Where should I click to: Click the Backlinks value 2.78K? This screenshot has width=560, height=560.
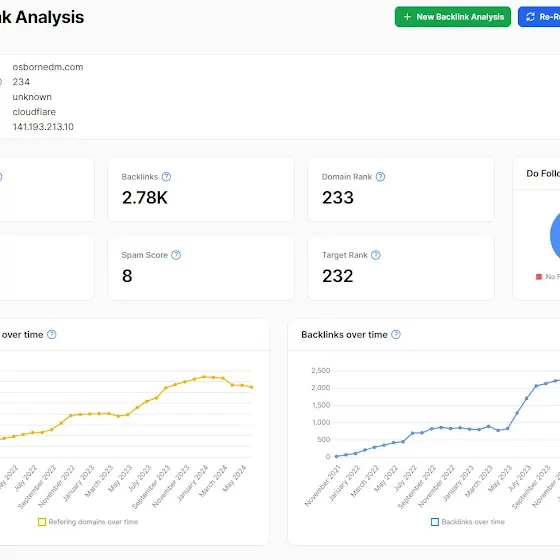pos(145,198)
